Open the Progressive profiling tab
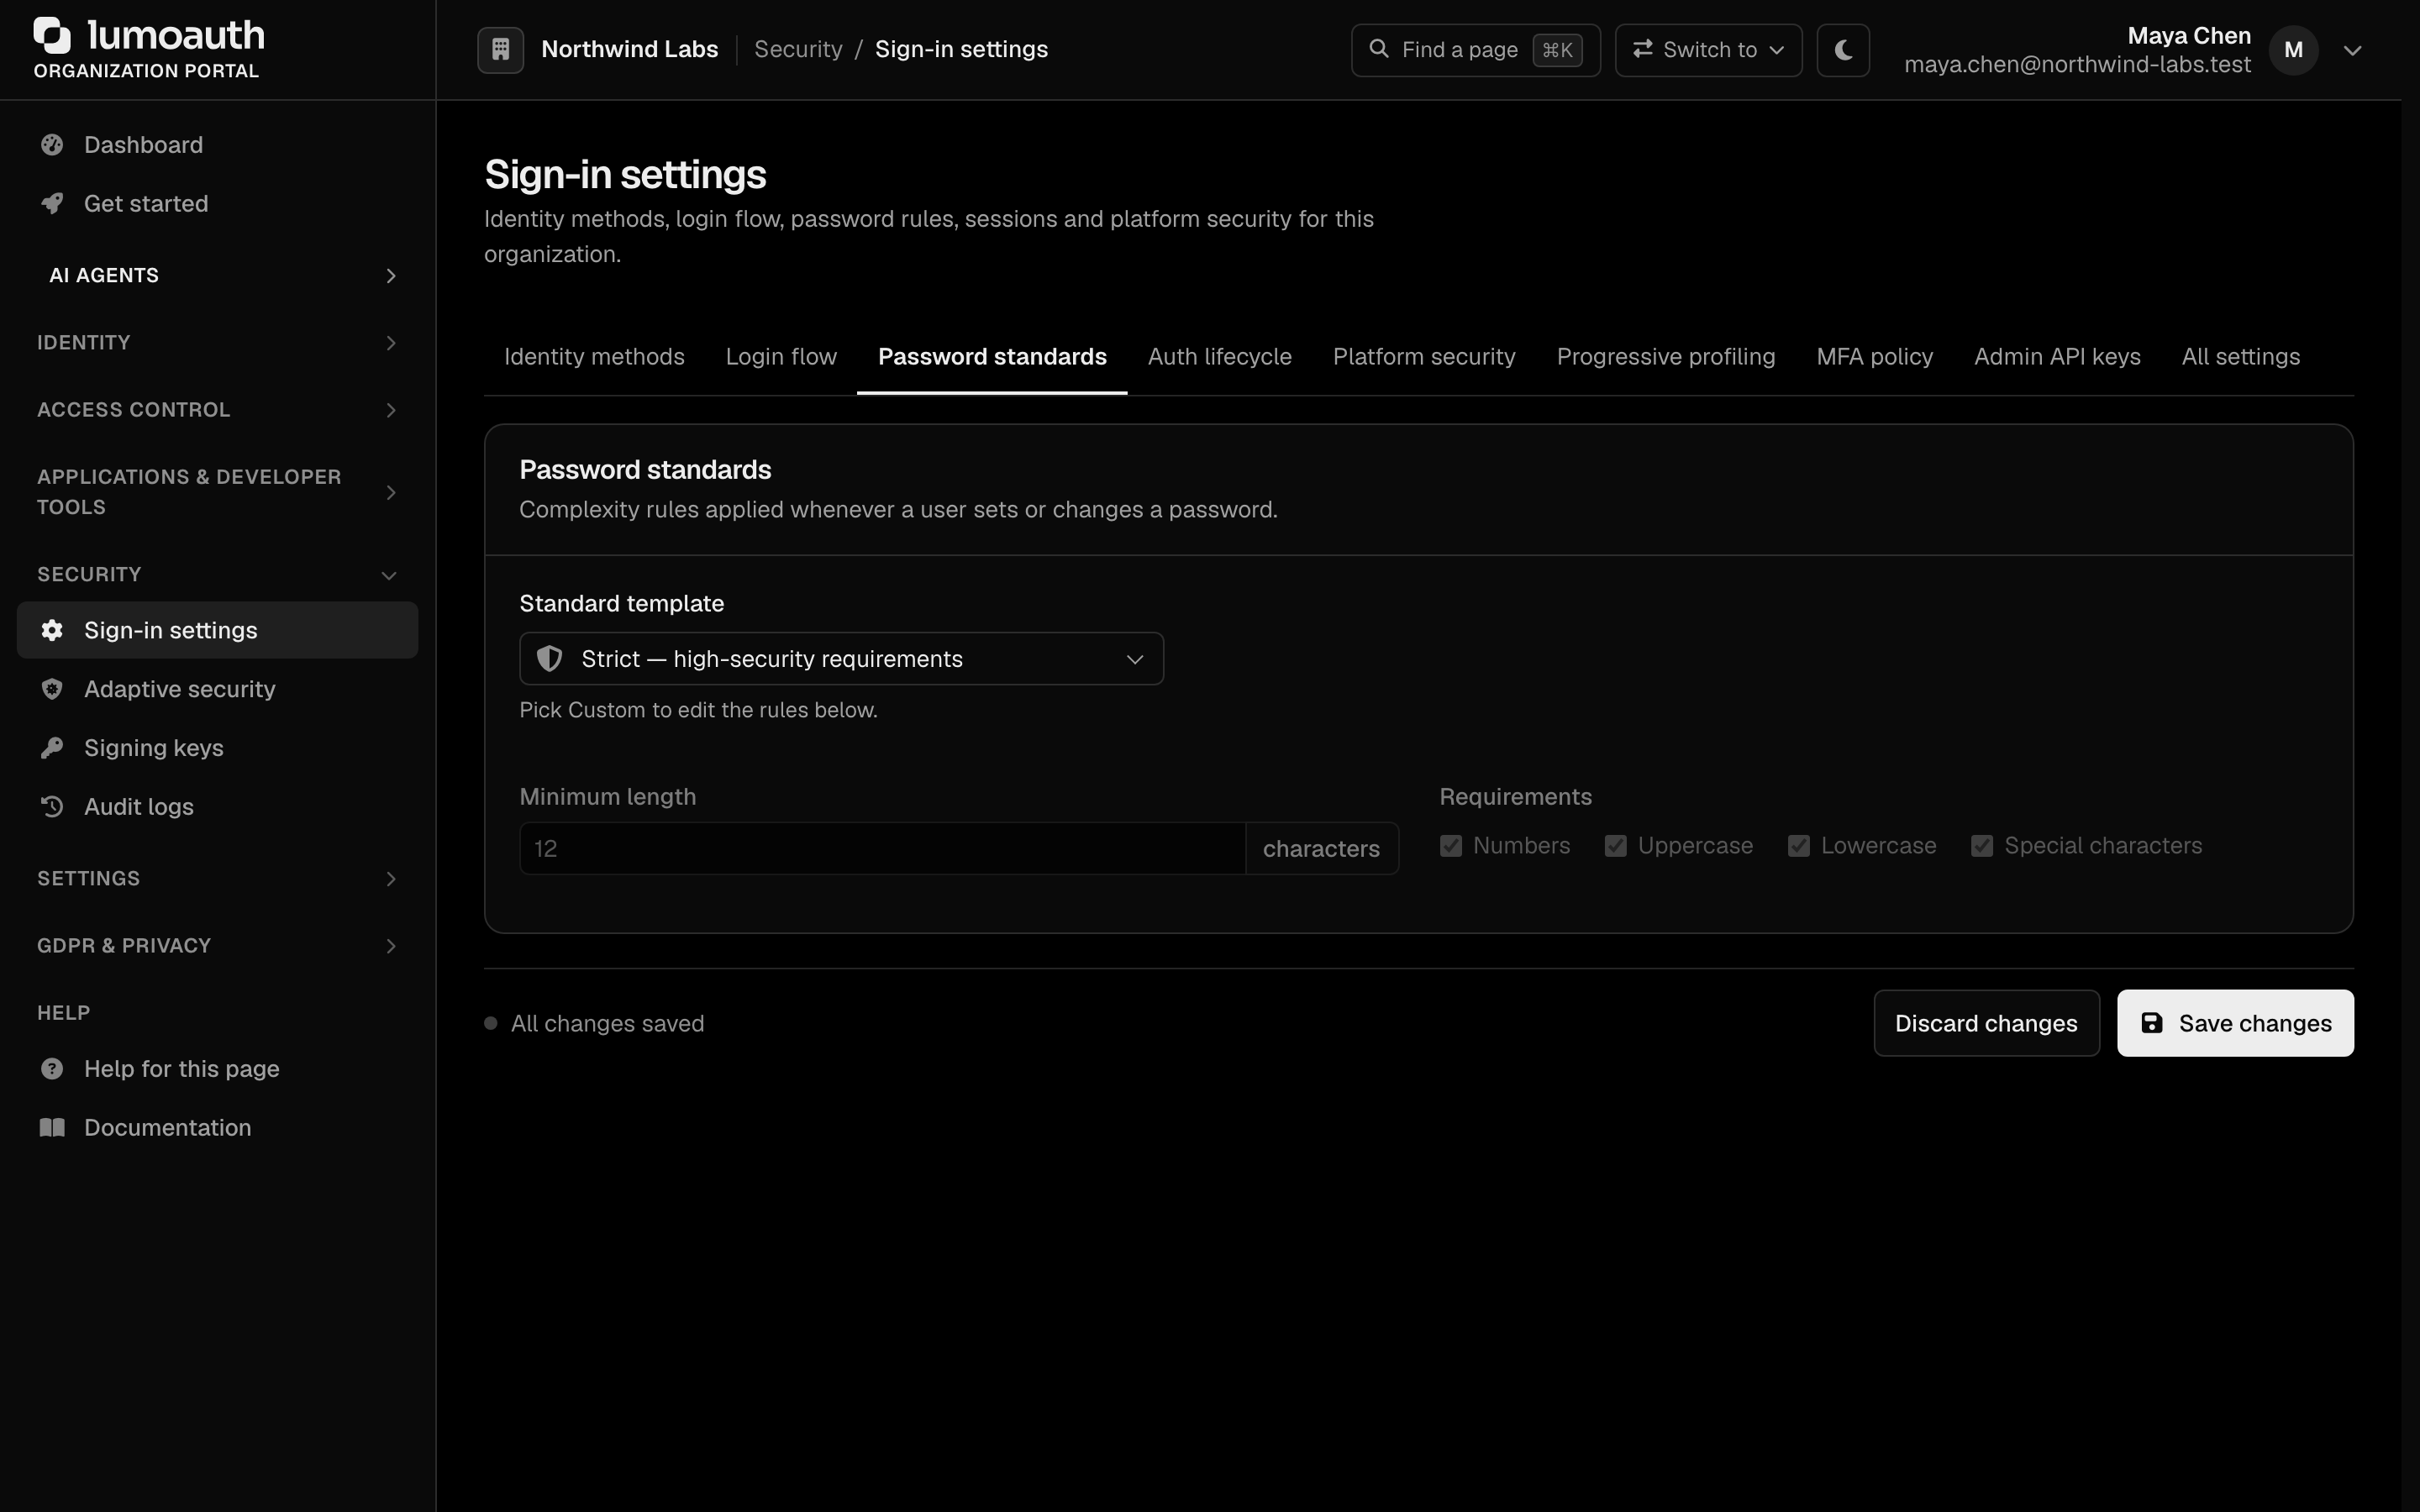This screenshot has height=1512, width=2420. 1666,357
